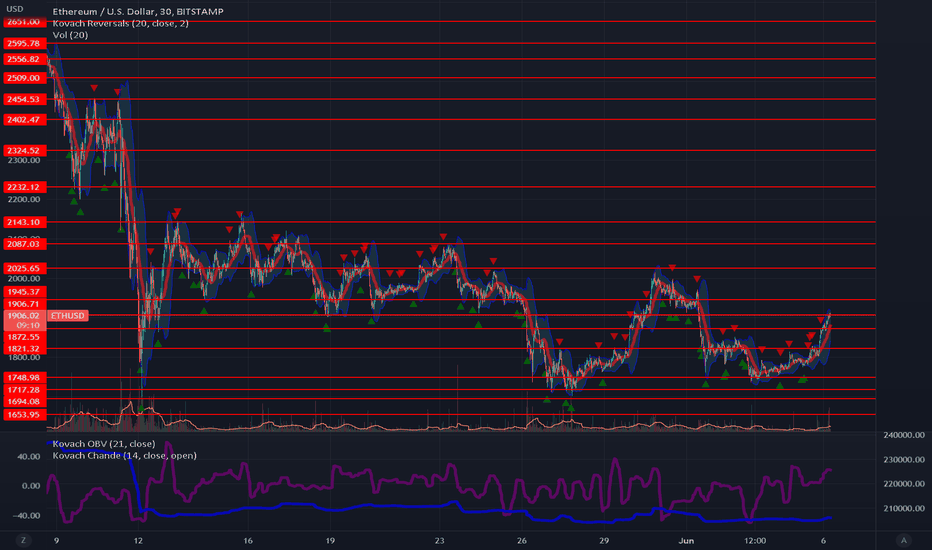Select the Vol (20) indicator legend

(70, 35)
